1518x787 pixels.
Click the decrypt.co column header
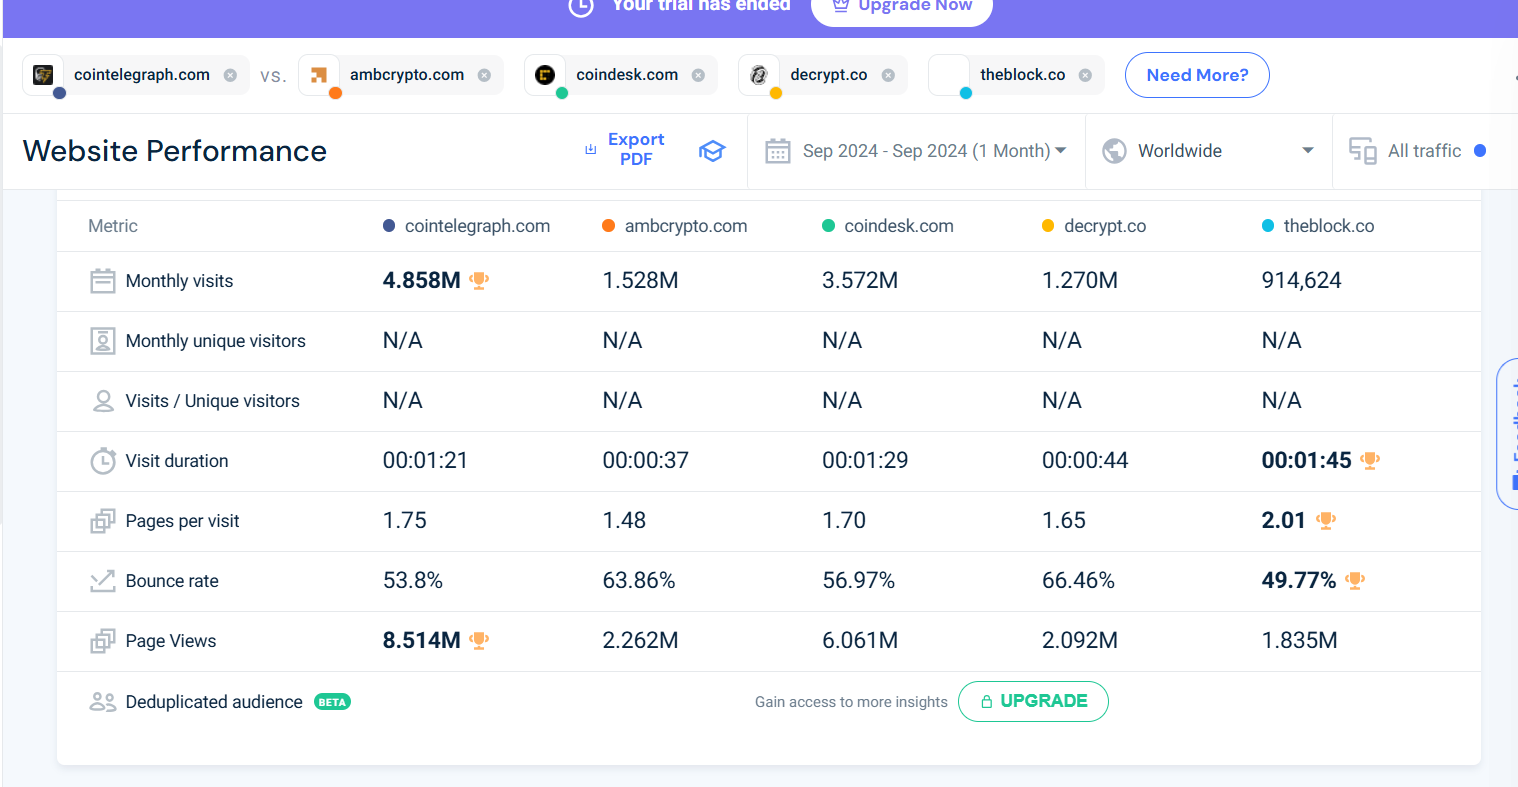1094,226
